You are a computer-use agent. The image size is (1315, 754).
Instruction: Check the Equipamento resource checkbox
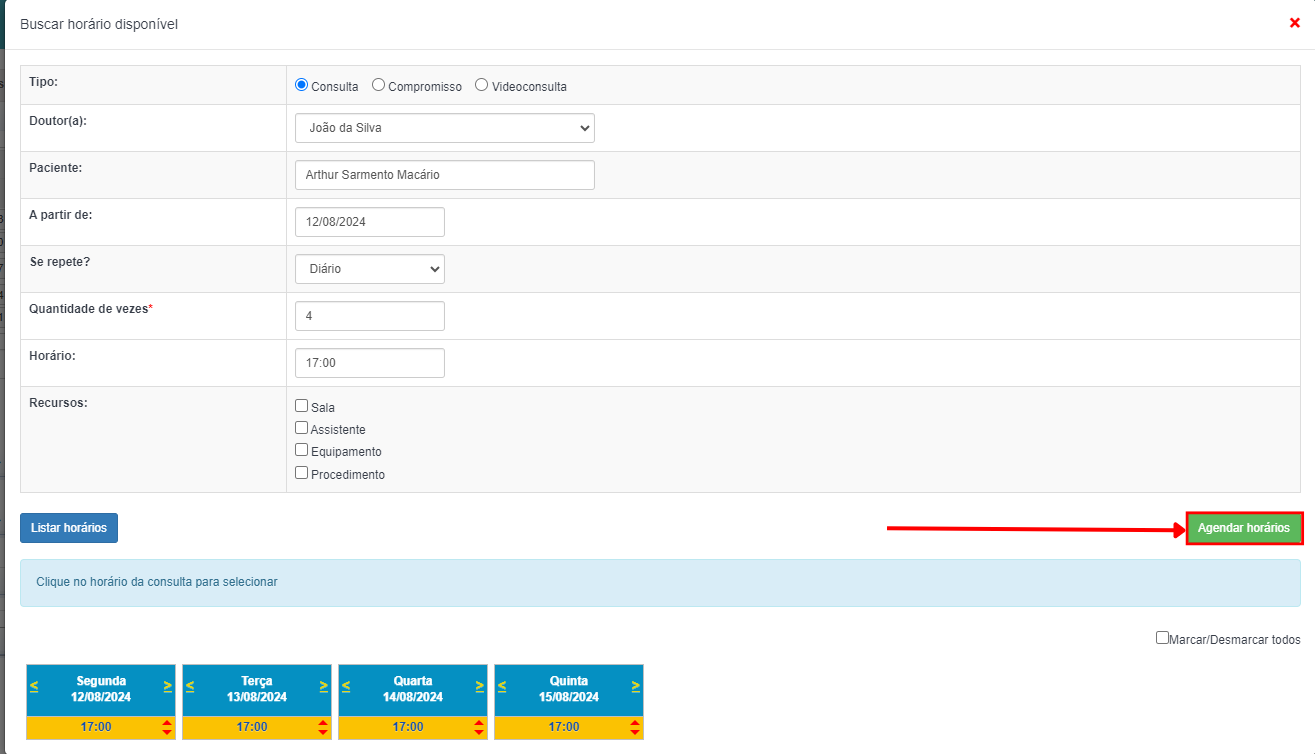click(301, 450)
